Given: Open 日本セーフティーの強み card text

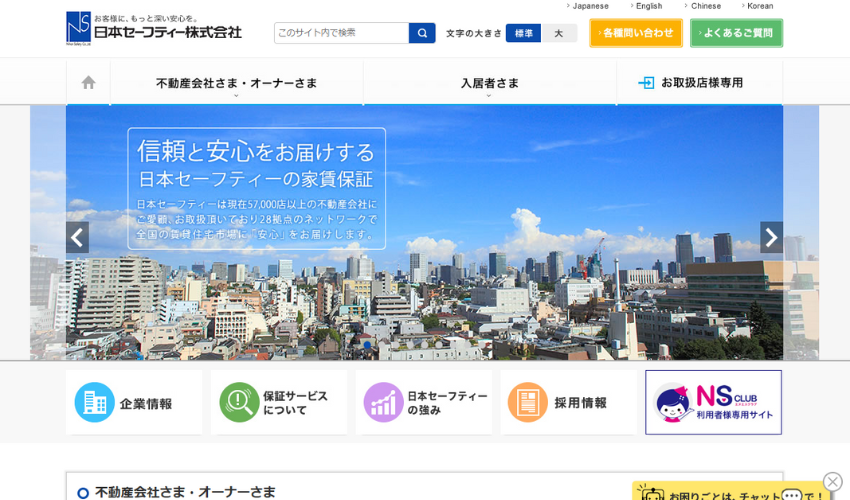Looking at the screenshot, I should click(x=448, y=403).
